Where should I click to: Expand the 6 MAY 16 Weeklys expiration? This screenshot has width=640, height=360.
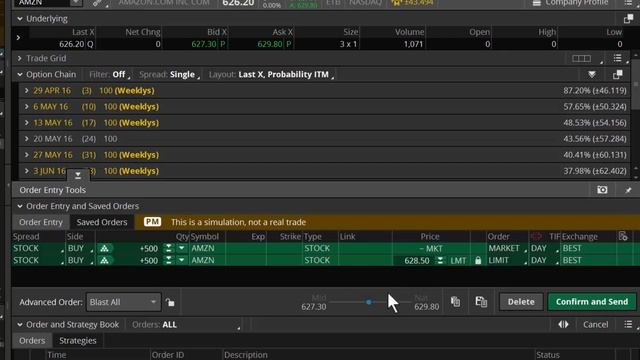(27, 107)
